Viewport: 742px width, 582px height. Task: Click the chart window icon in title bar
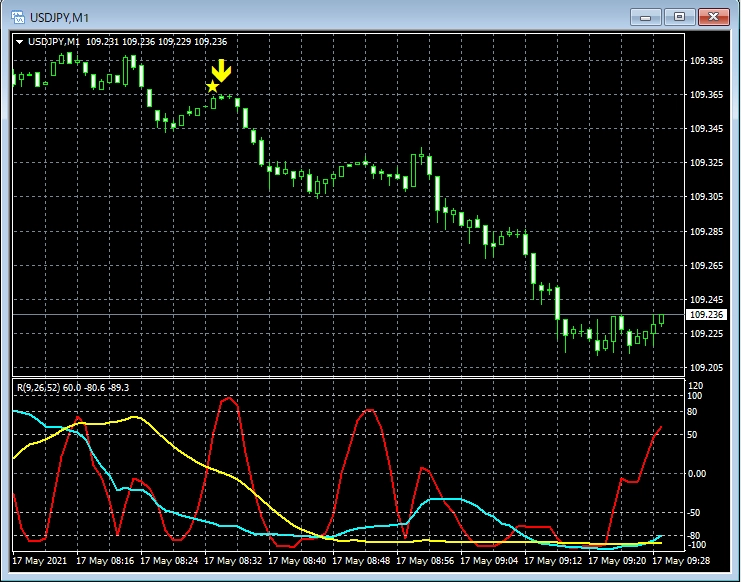(18, 16)
